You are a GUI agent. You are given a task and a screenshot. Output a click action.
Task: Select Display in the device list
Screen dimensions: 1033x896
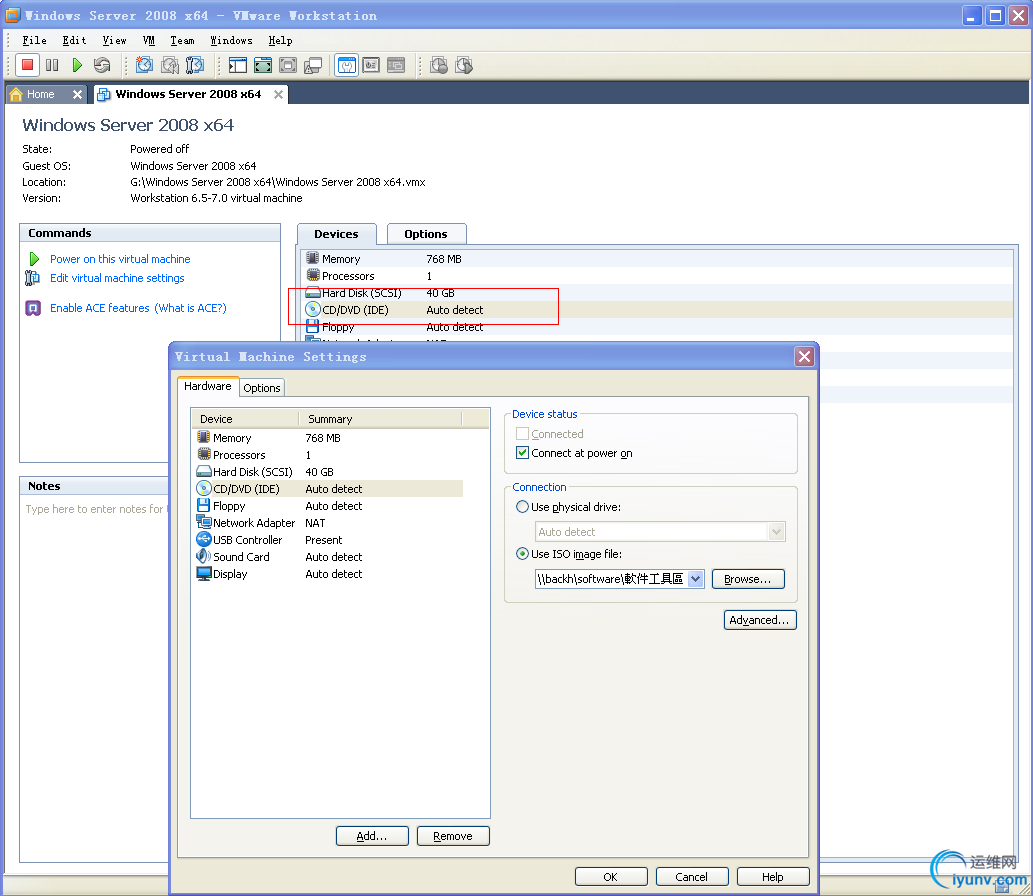(x=329, y=574)
